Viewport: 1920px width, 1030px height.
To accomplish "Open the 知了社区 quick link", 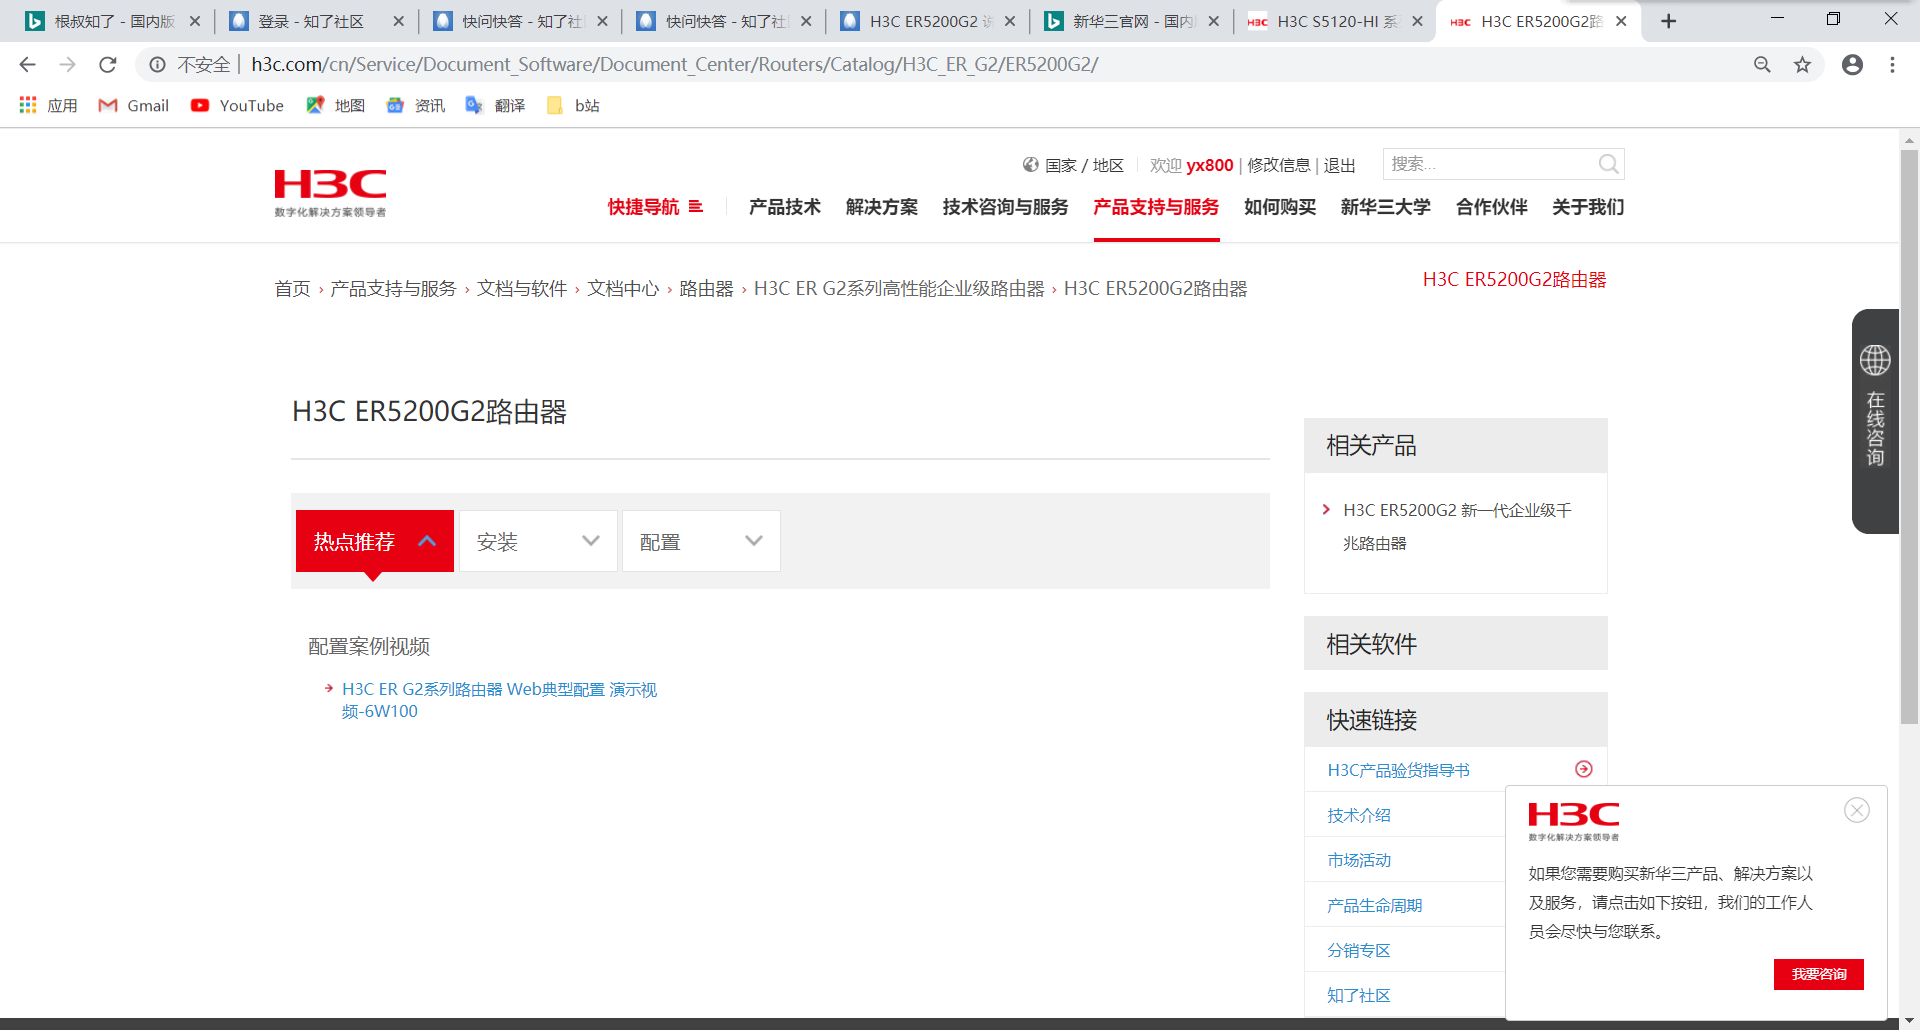I will point(1359,995).
